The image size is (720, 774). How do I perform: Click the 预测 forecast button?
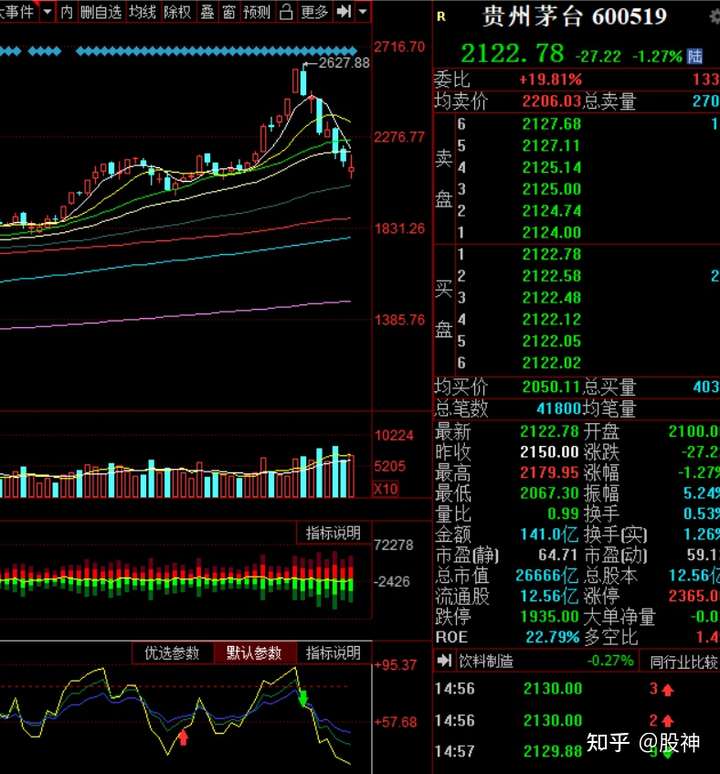(x=257, y=11)
